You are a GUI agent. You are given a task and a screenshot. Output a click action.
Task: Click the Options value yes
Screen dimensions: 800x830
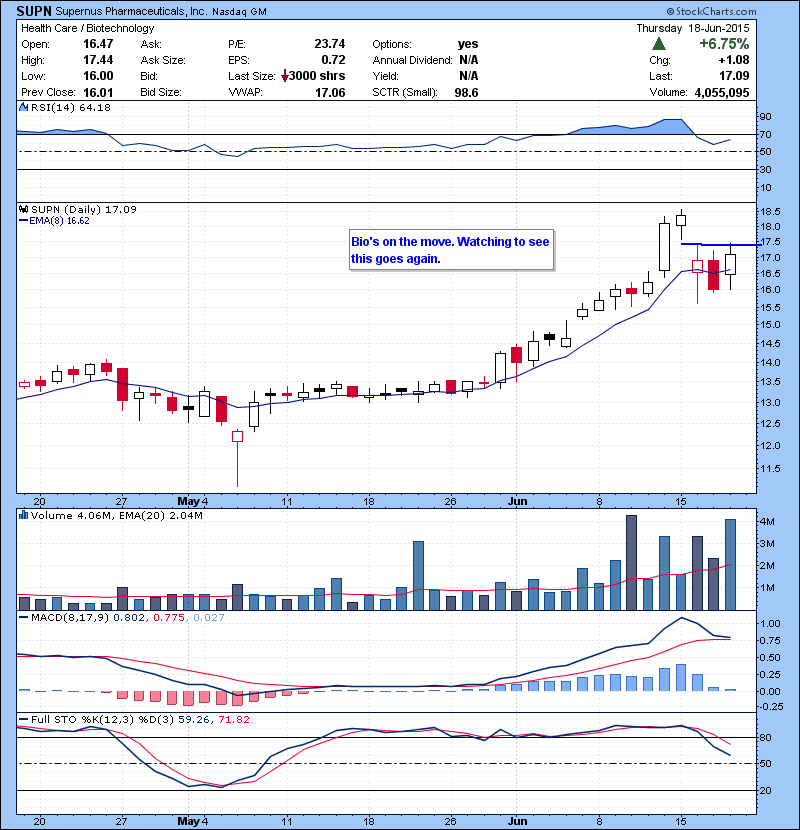tap(468, 44)
